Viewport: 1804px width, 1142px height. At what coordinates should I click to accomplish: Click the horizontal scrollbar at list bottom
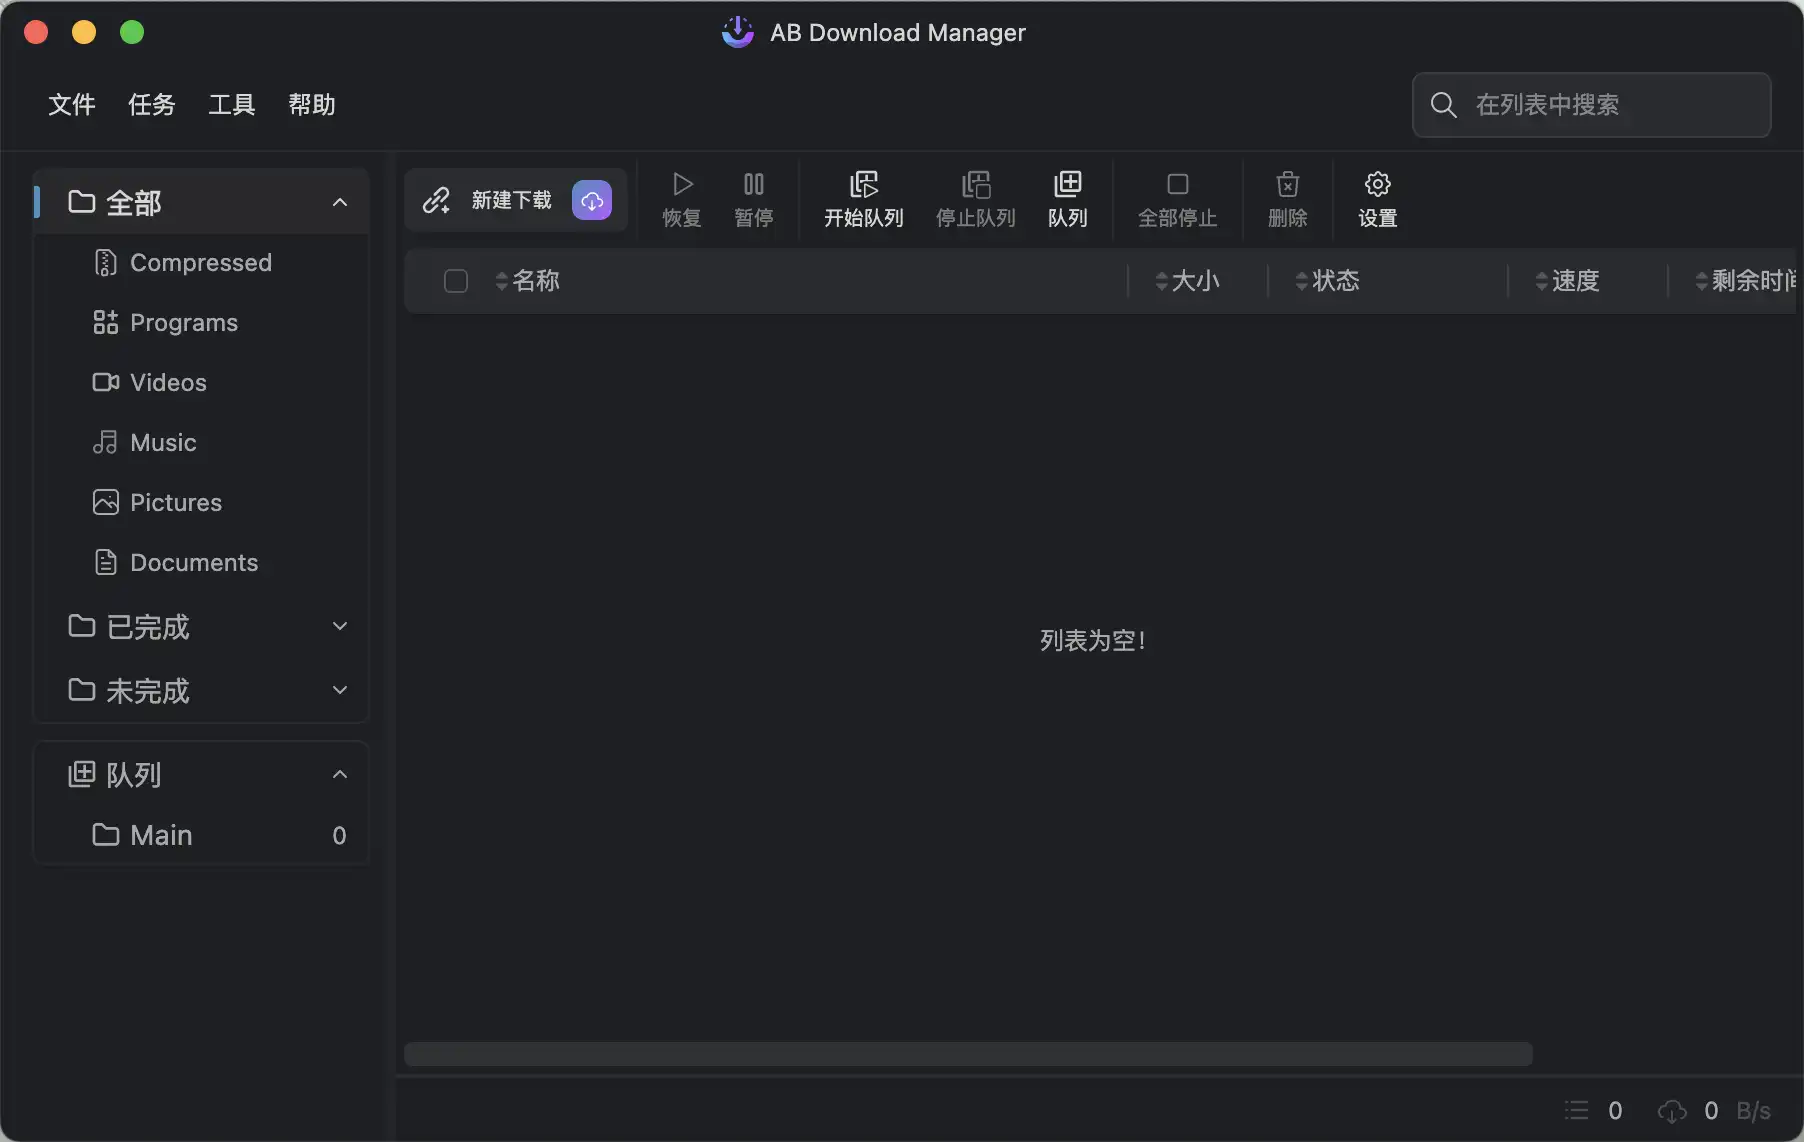968,1054
